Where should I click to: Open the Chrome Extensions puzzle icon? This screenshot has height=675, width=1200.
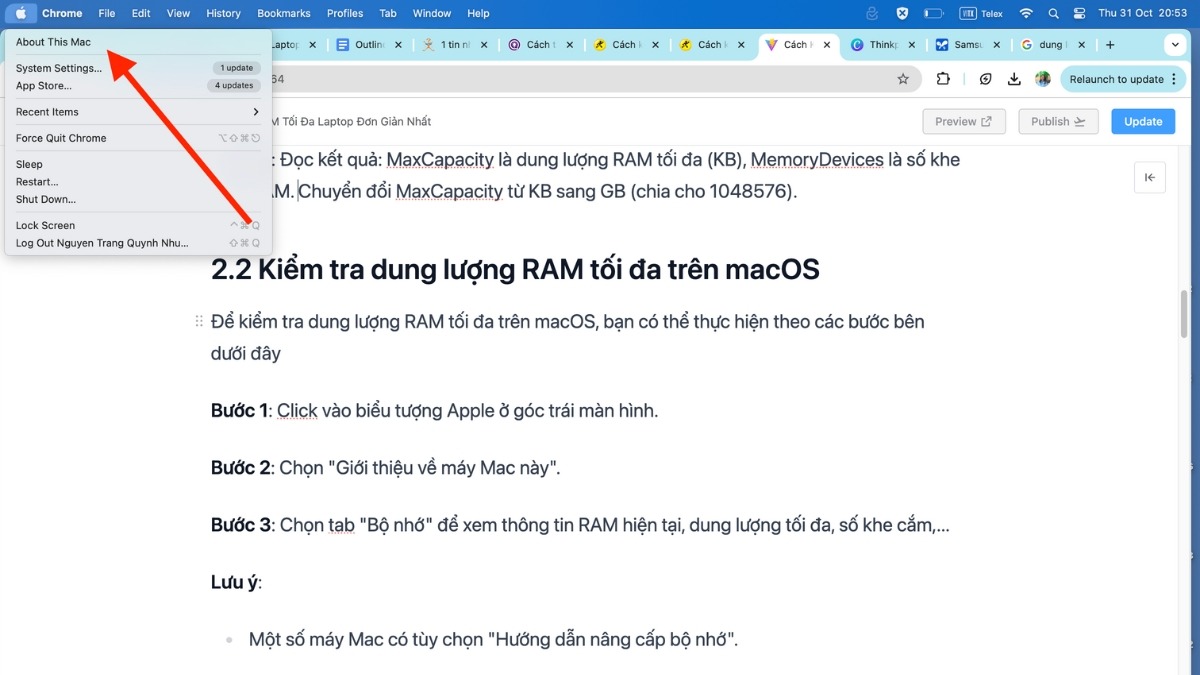pos(943,79)
